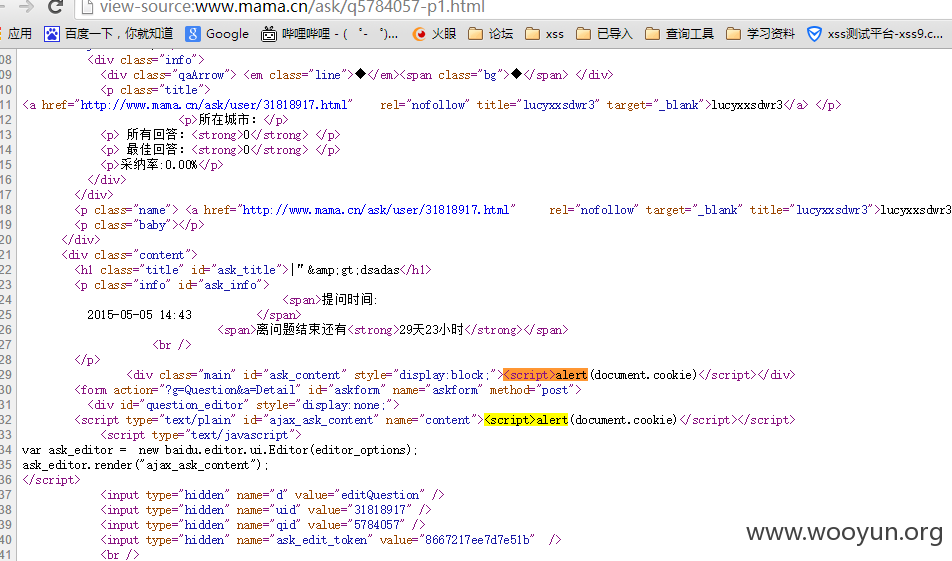Click the 采纳率:0.00% text

click(x=159, y=165)
